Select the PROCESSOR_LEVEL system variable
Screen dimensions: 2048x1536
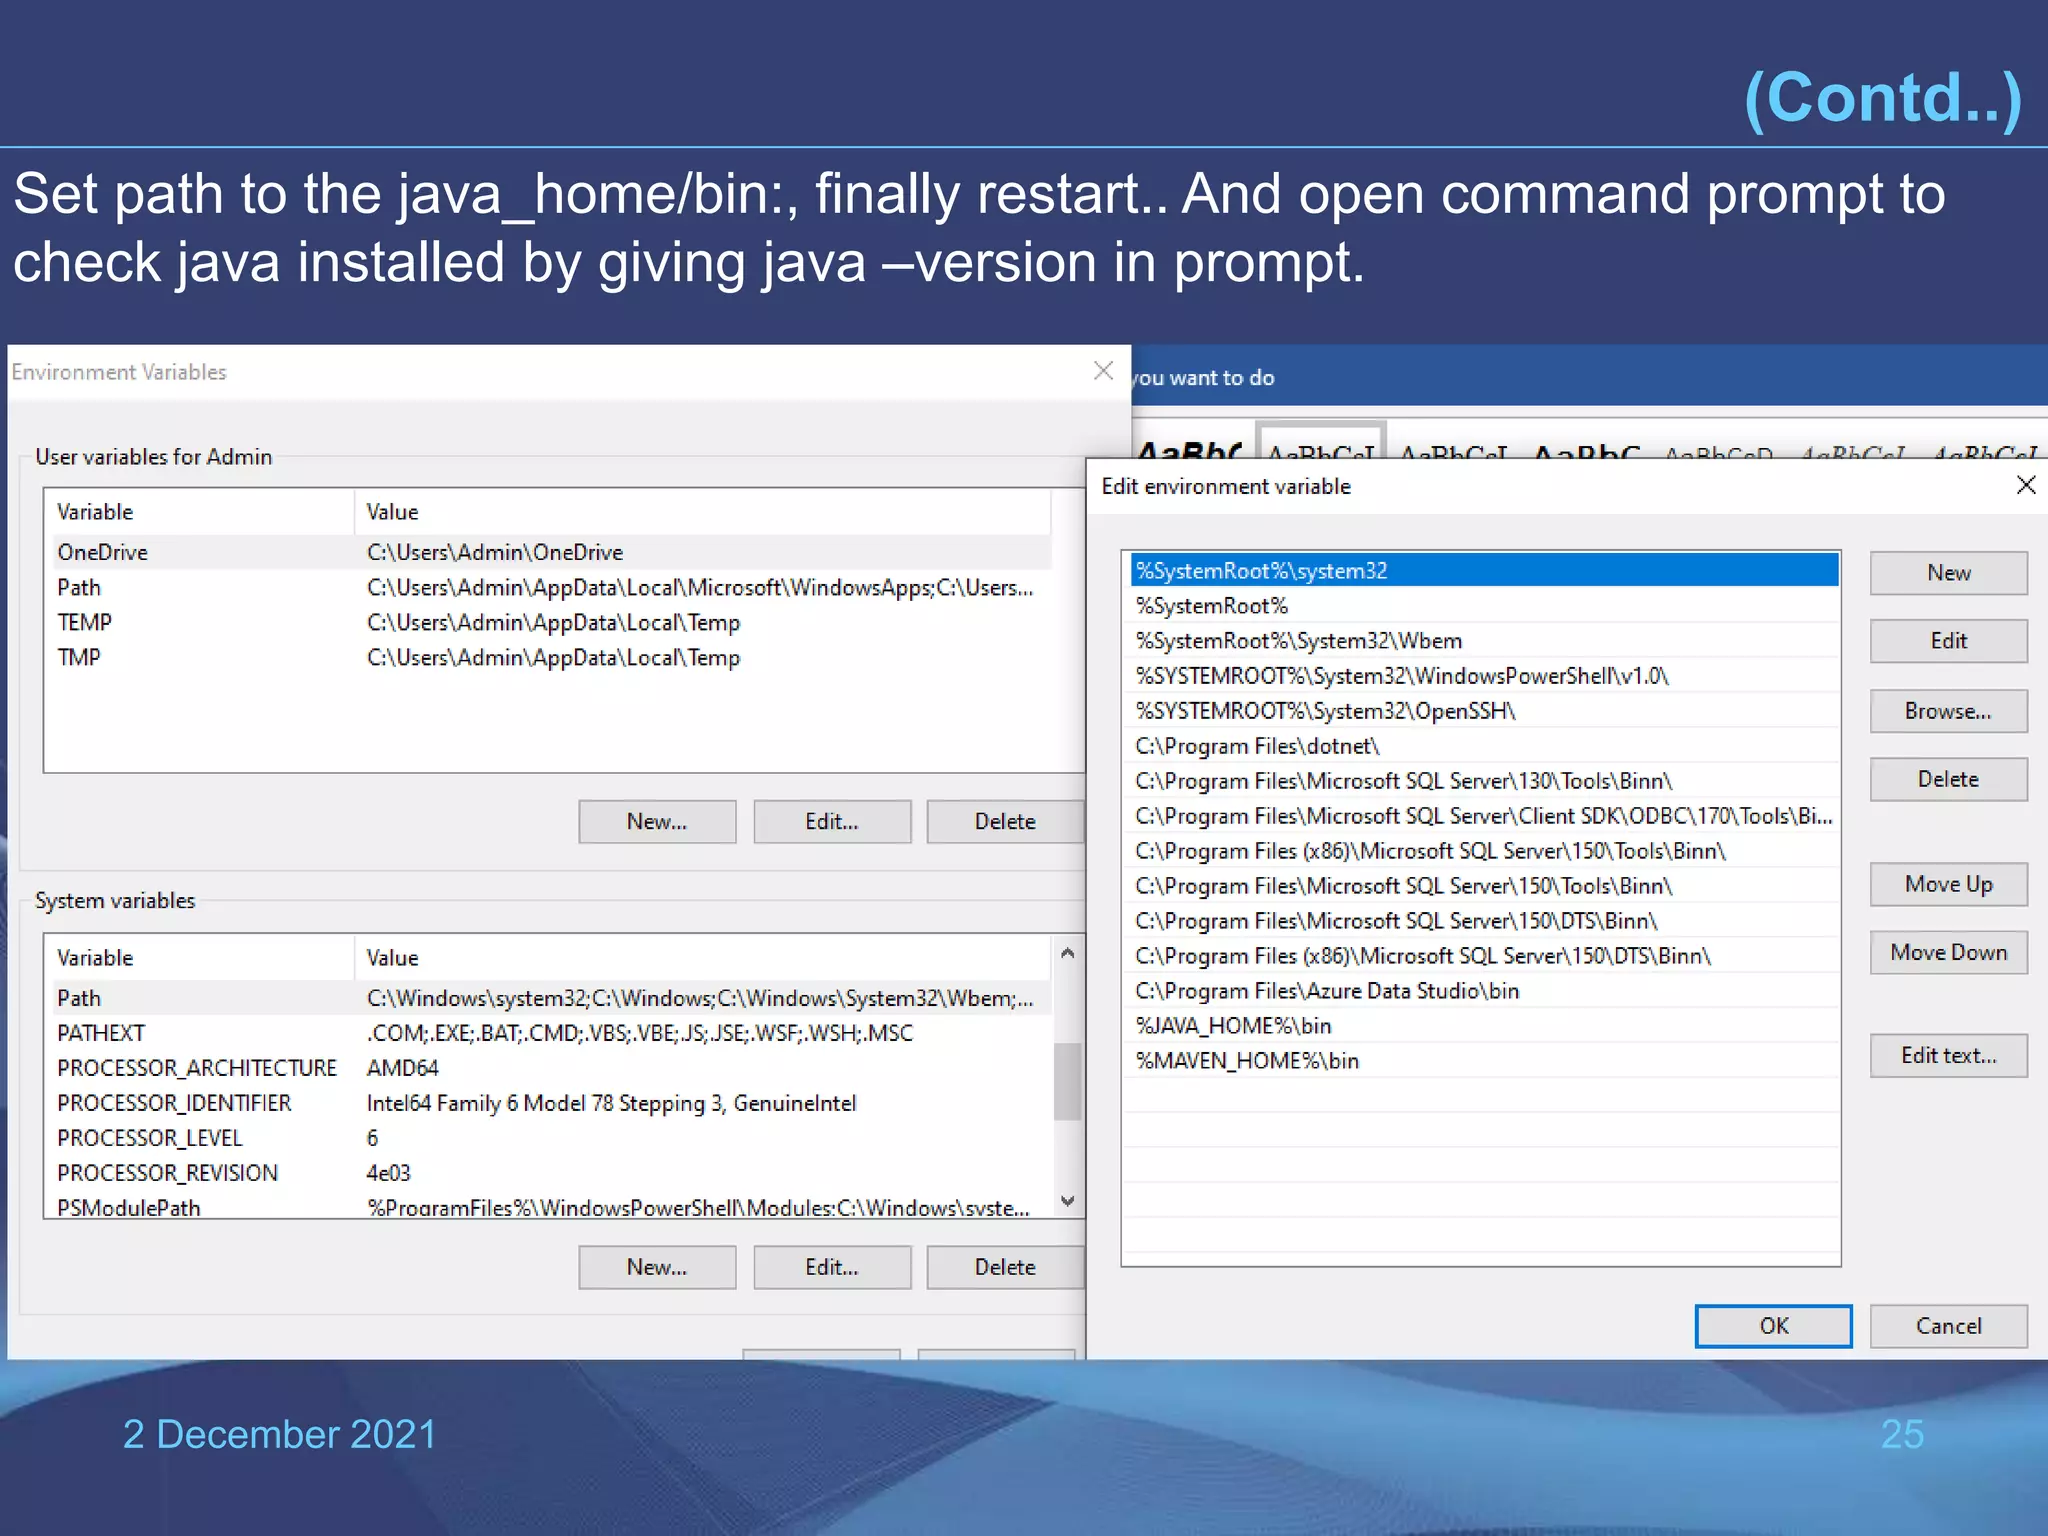(550, 1138)
